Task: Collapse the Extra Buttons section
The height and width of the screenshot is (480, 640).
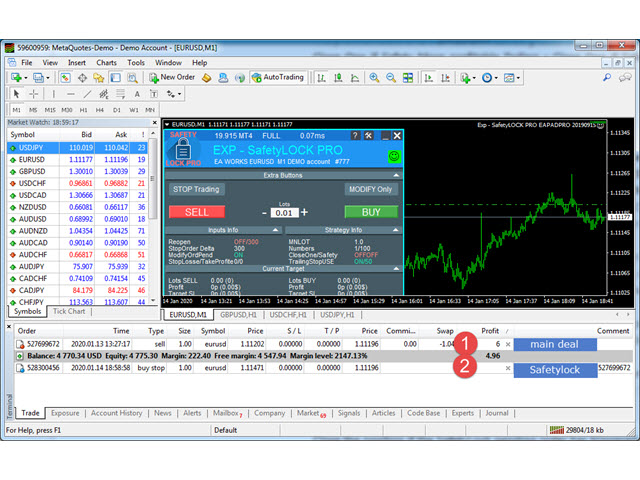Action: click(x=396, y=175)
